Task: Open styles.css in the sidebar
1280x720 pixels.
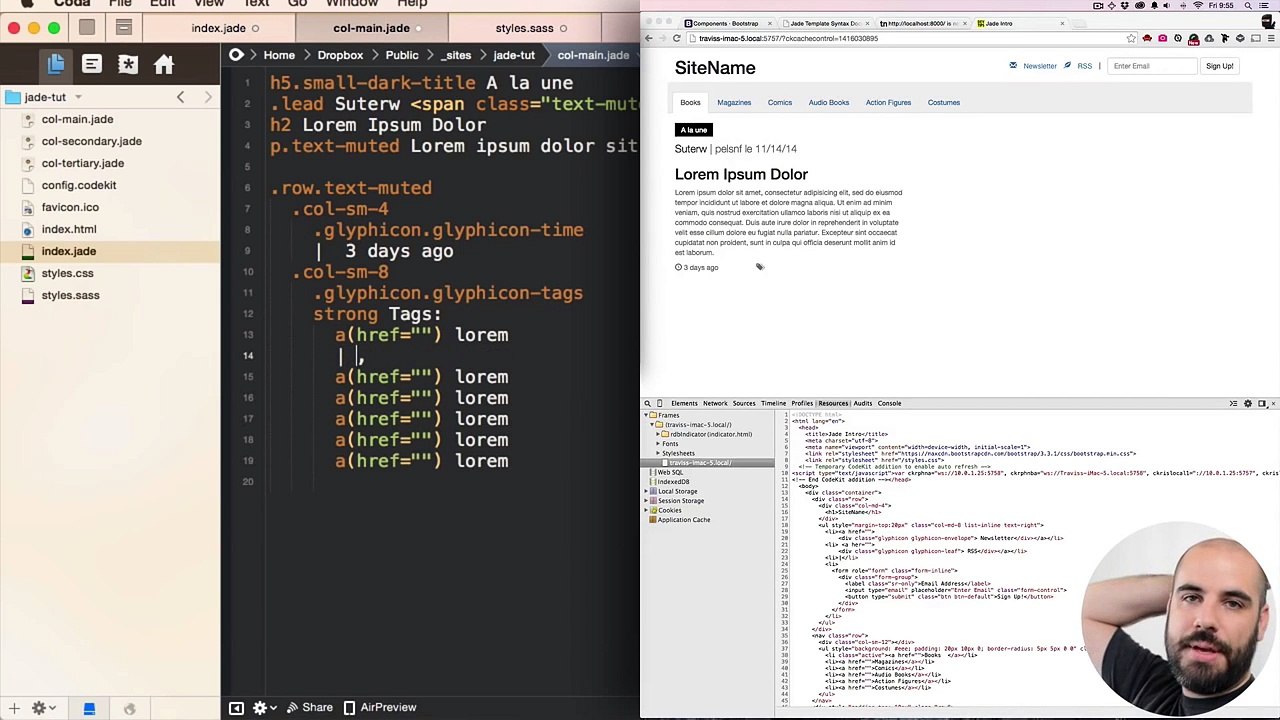Action: 67,273
